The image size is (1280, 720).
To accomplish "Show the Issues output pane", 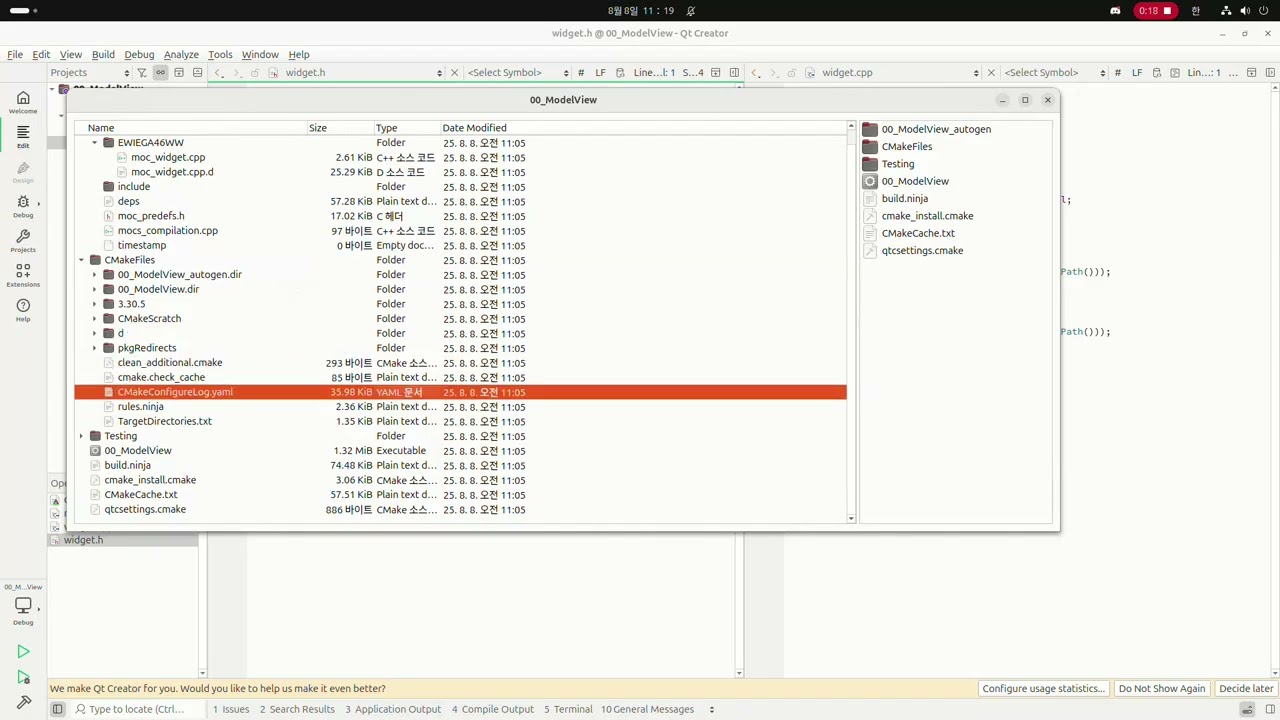I will (x=231, y=709).
